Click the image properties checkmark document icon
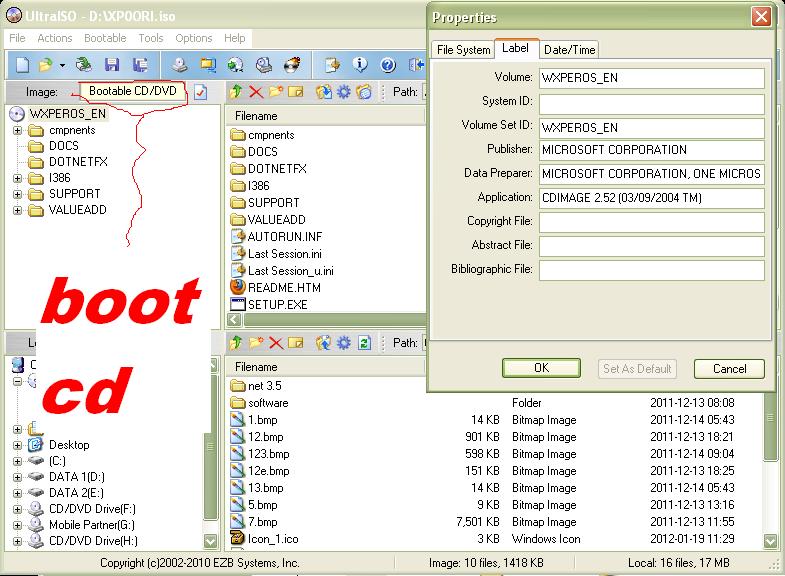Screen dimensions: 785x576 coord(200,92)
